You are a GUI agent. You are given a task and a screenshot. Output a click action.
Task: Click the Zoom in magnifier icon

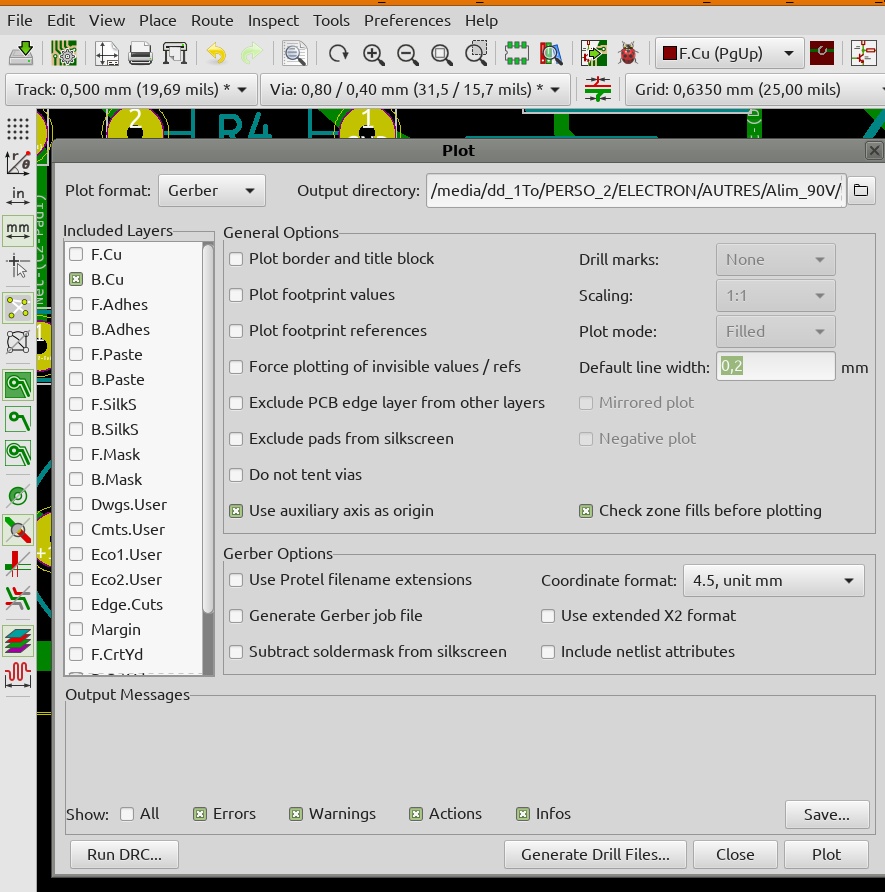[x=374, y=54]
